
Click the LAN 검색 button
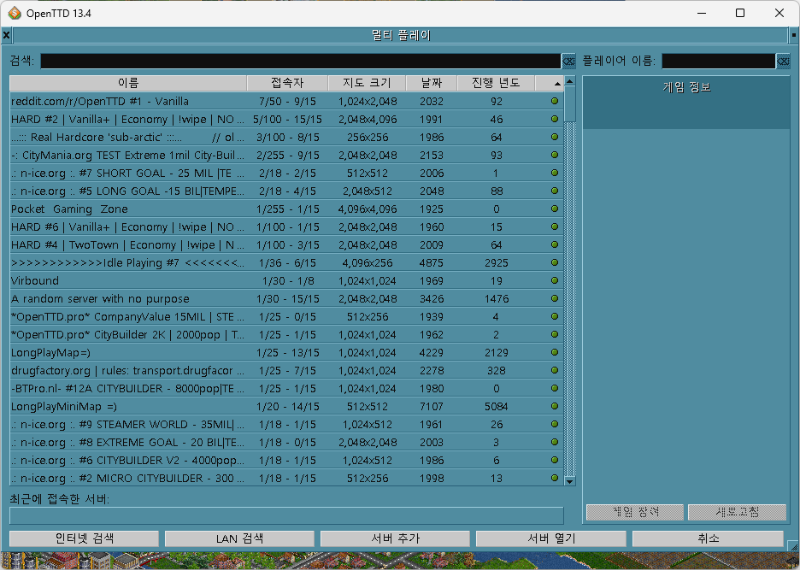239,539
